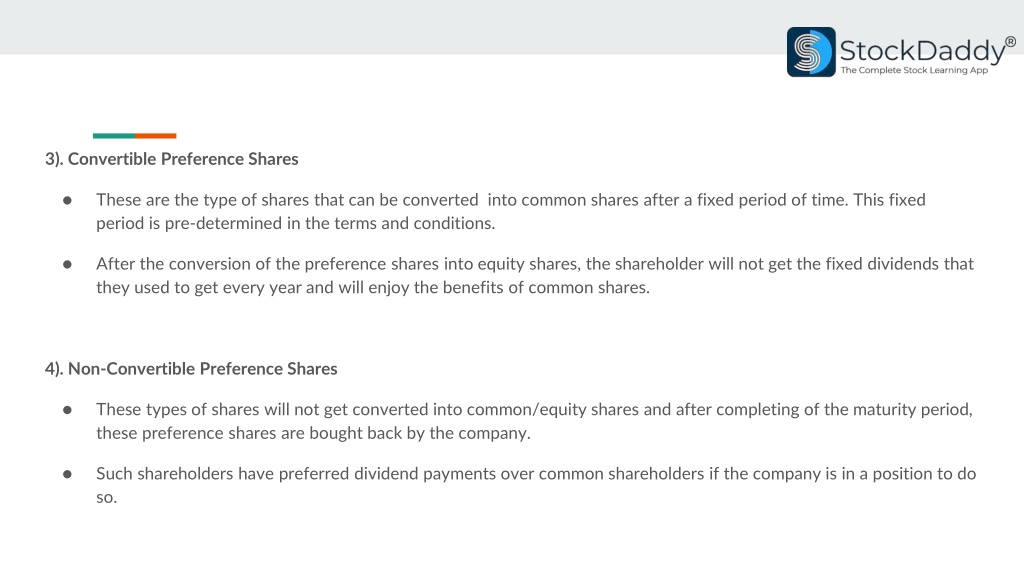Image resolution: width=1024 pixels, height=576 pixels.
Task: Click the paragraph starting 'These types of shares'
Action: (534, 421)
